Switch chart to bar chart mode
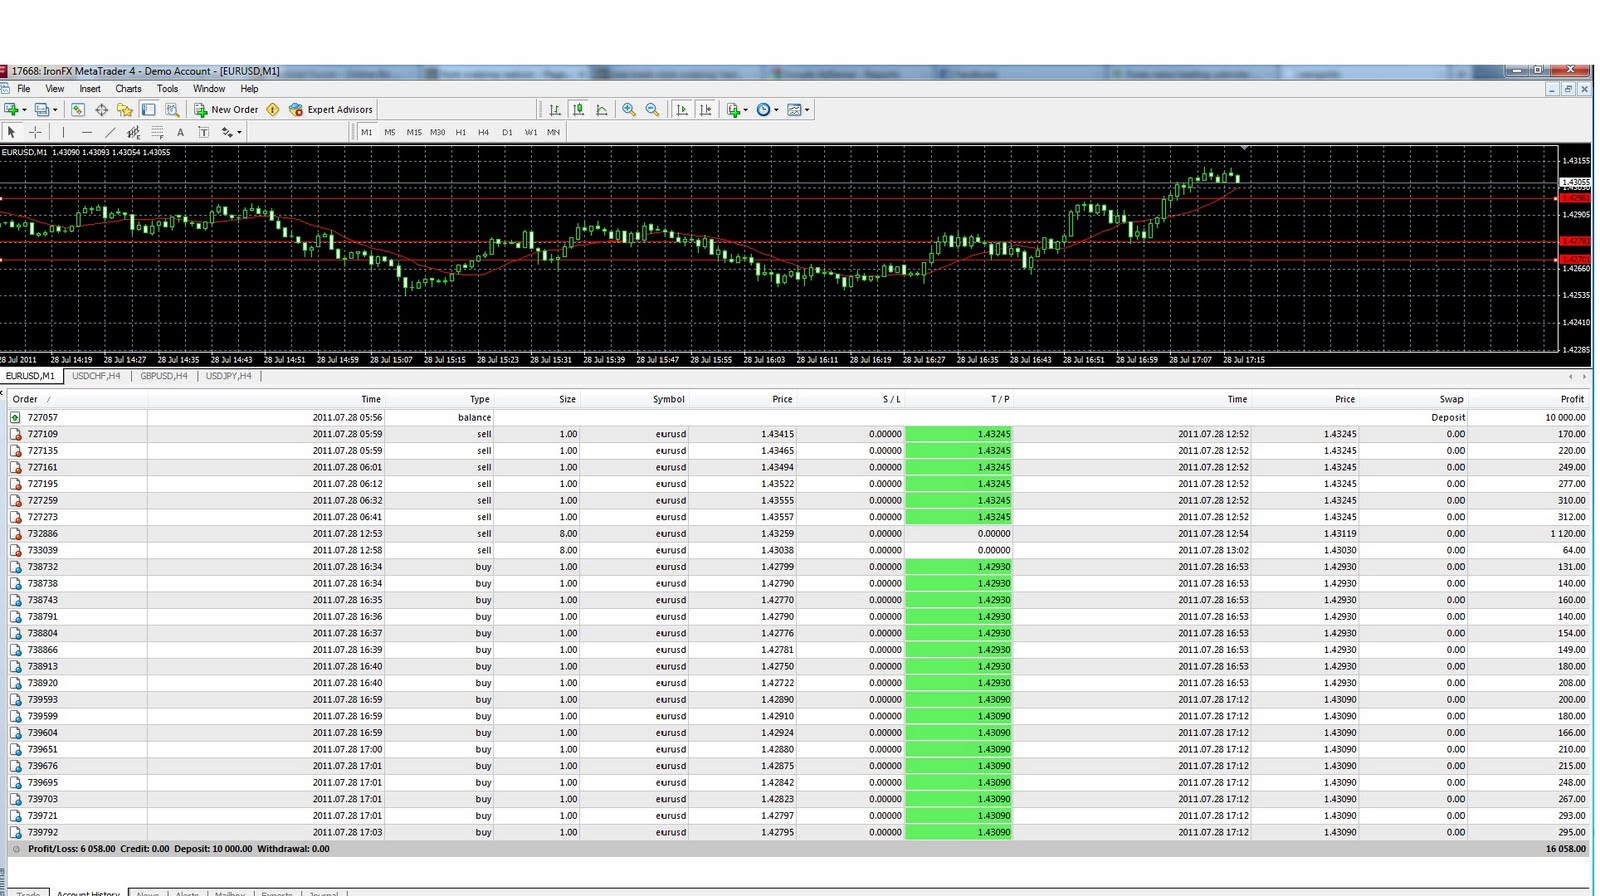This screenshot has height=896, width=1600. click(555, 110)
